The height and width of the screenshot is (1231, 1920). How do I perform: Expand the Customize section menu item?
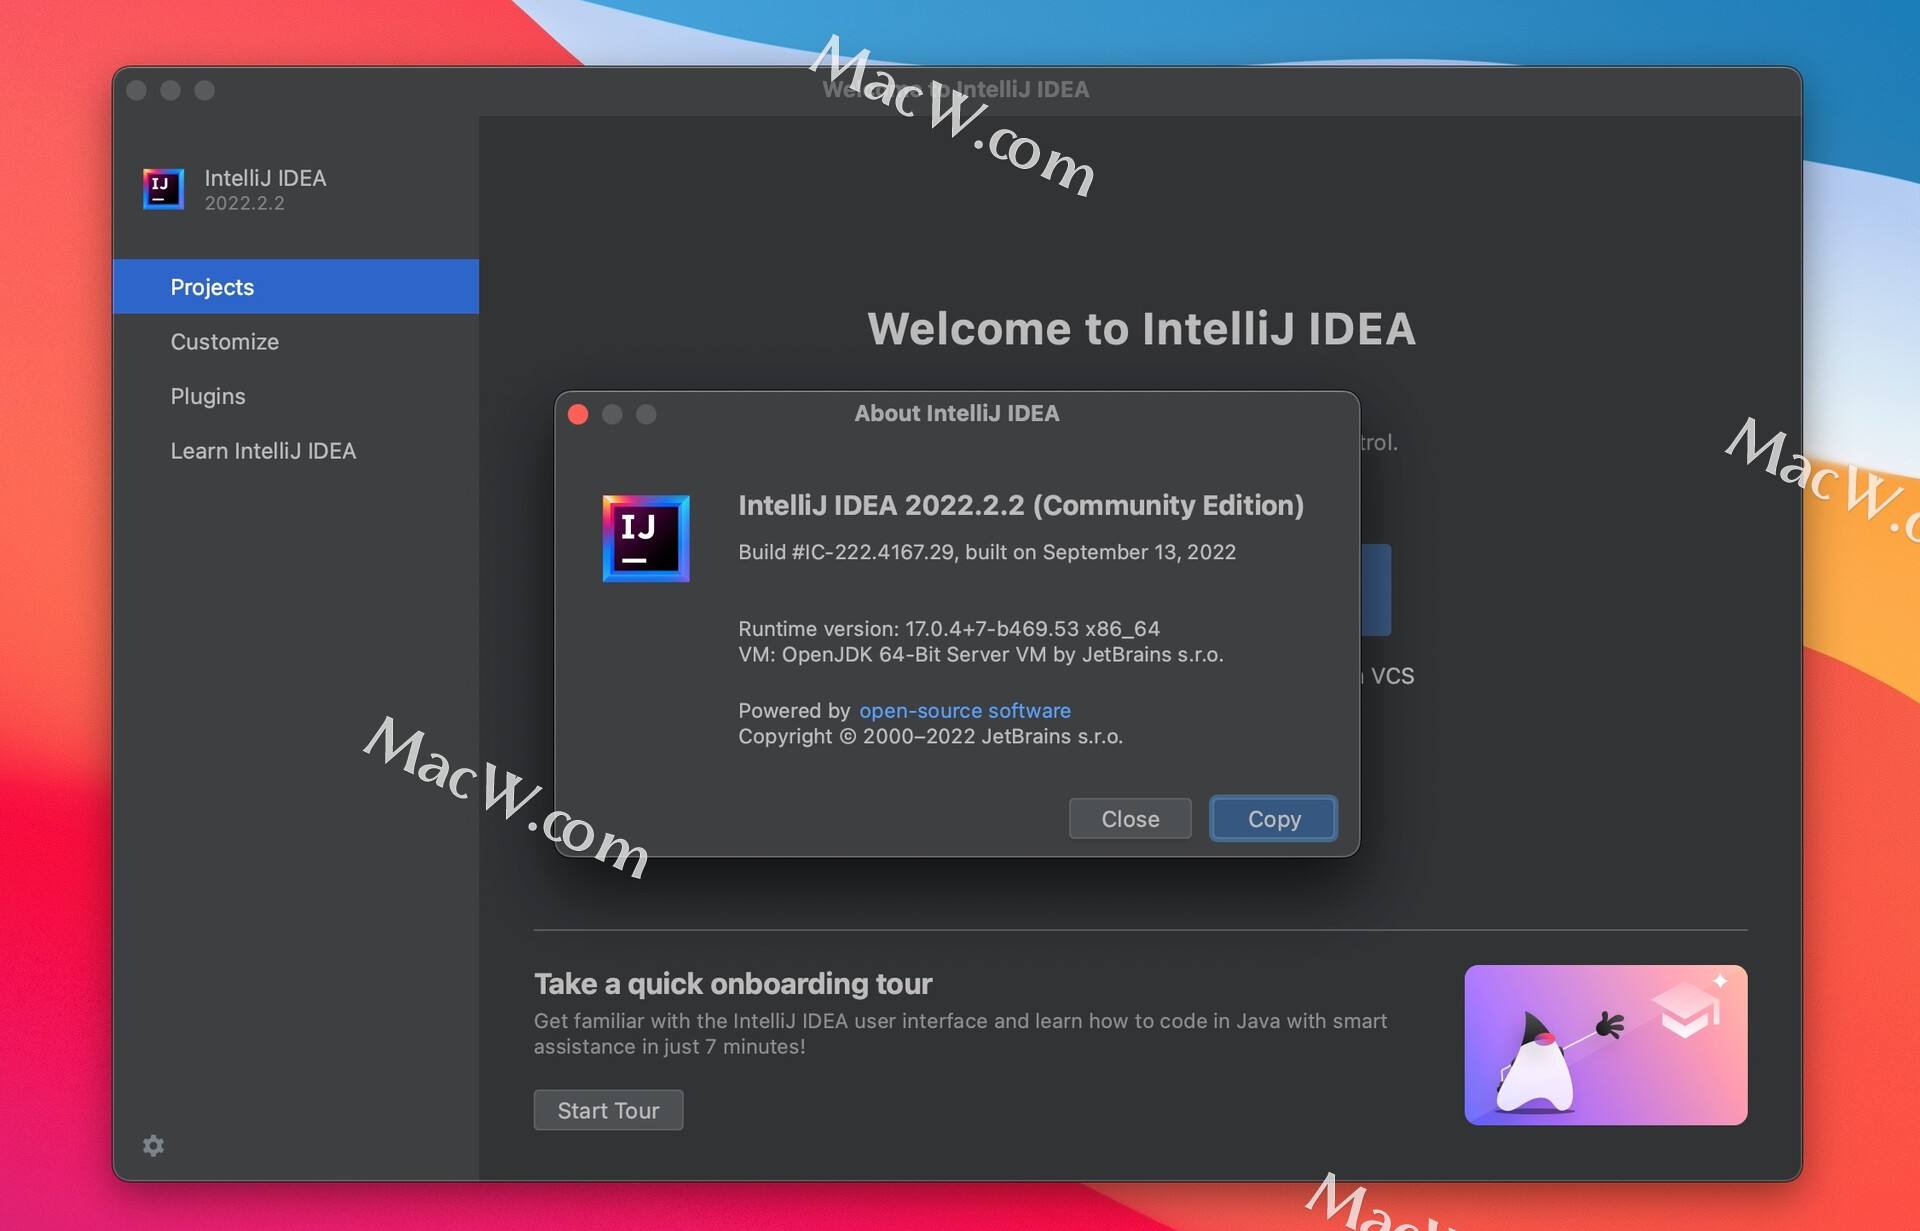[224, 340]
